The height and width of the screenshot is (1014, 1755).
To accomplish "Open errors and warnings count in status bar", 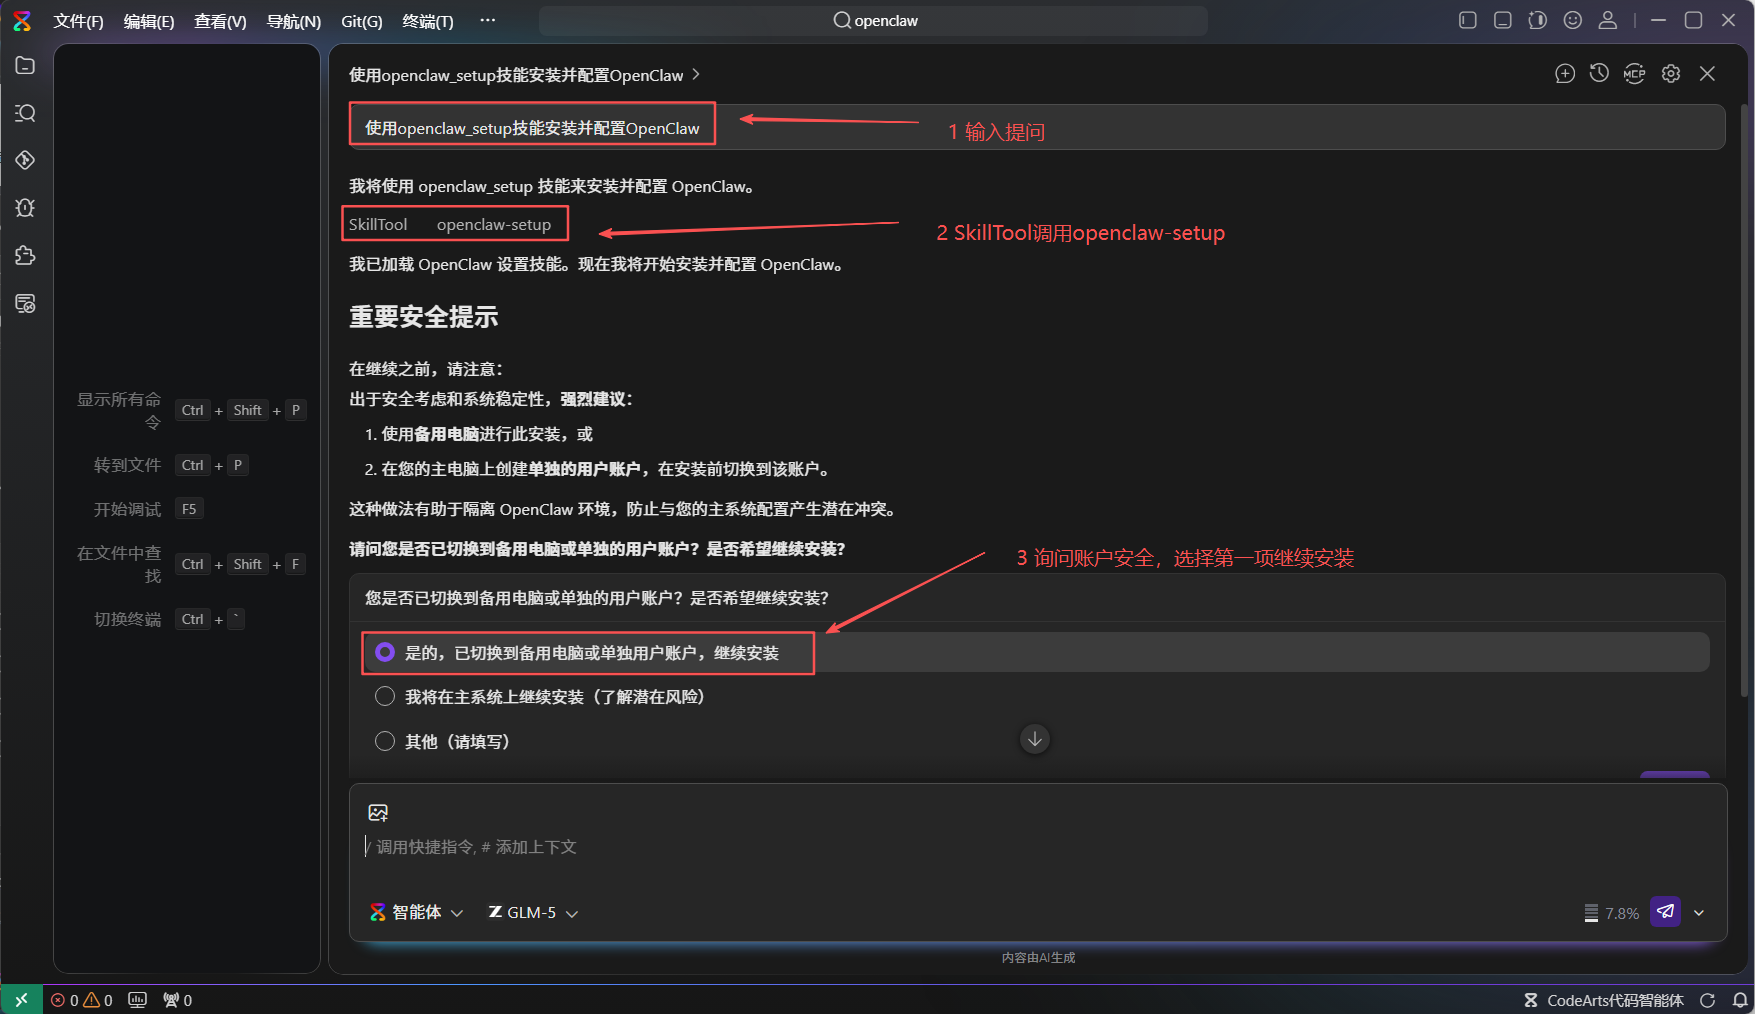I will point(82,1000).
